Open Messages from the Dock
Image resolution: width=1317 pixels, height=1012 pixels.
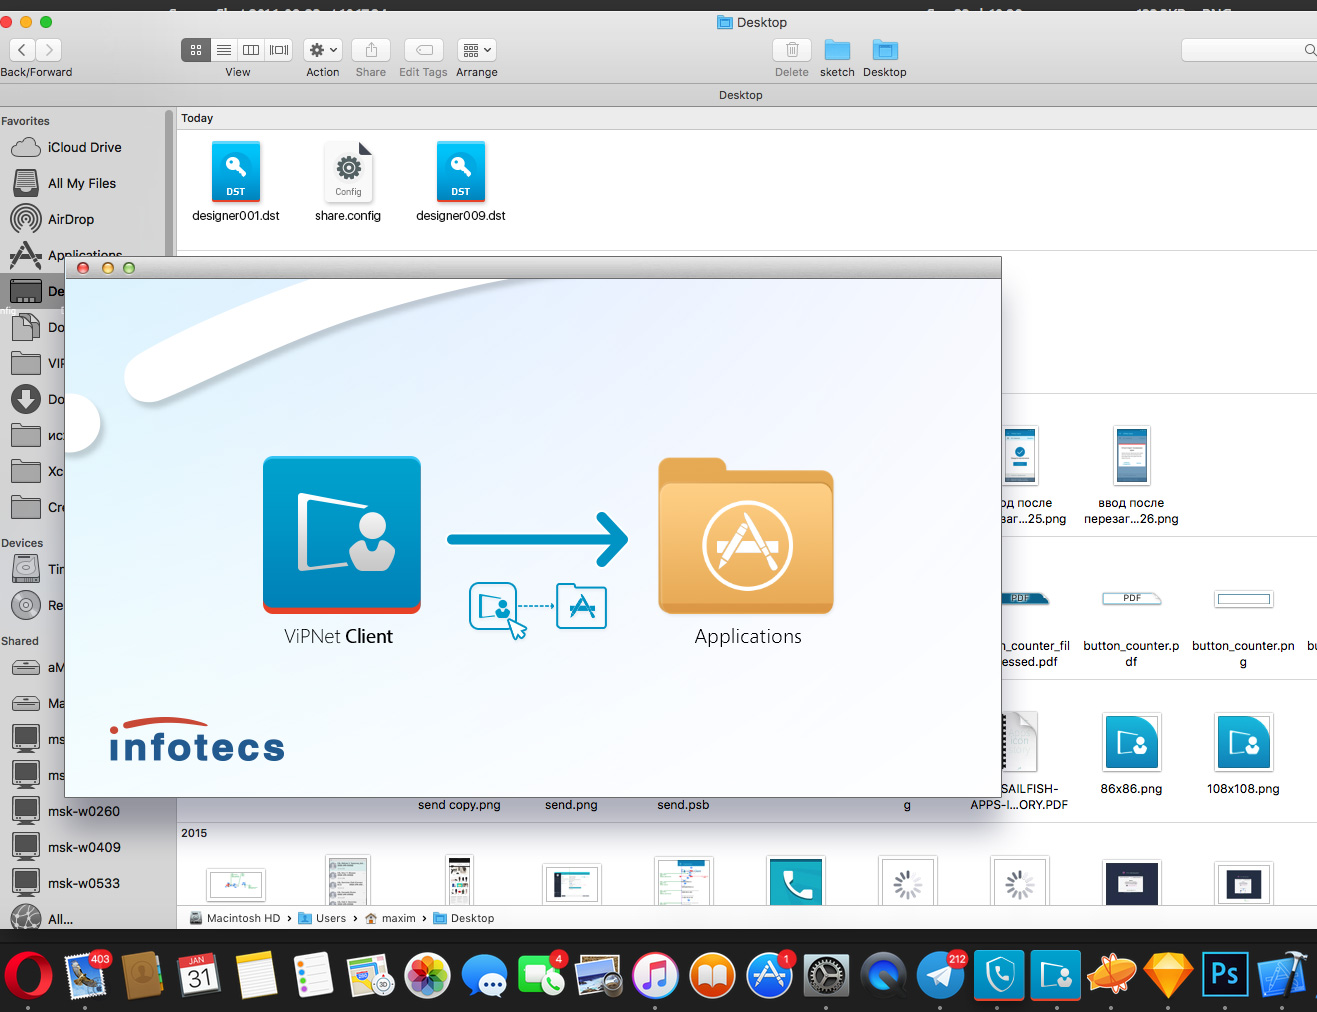(x=484, y=975)
